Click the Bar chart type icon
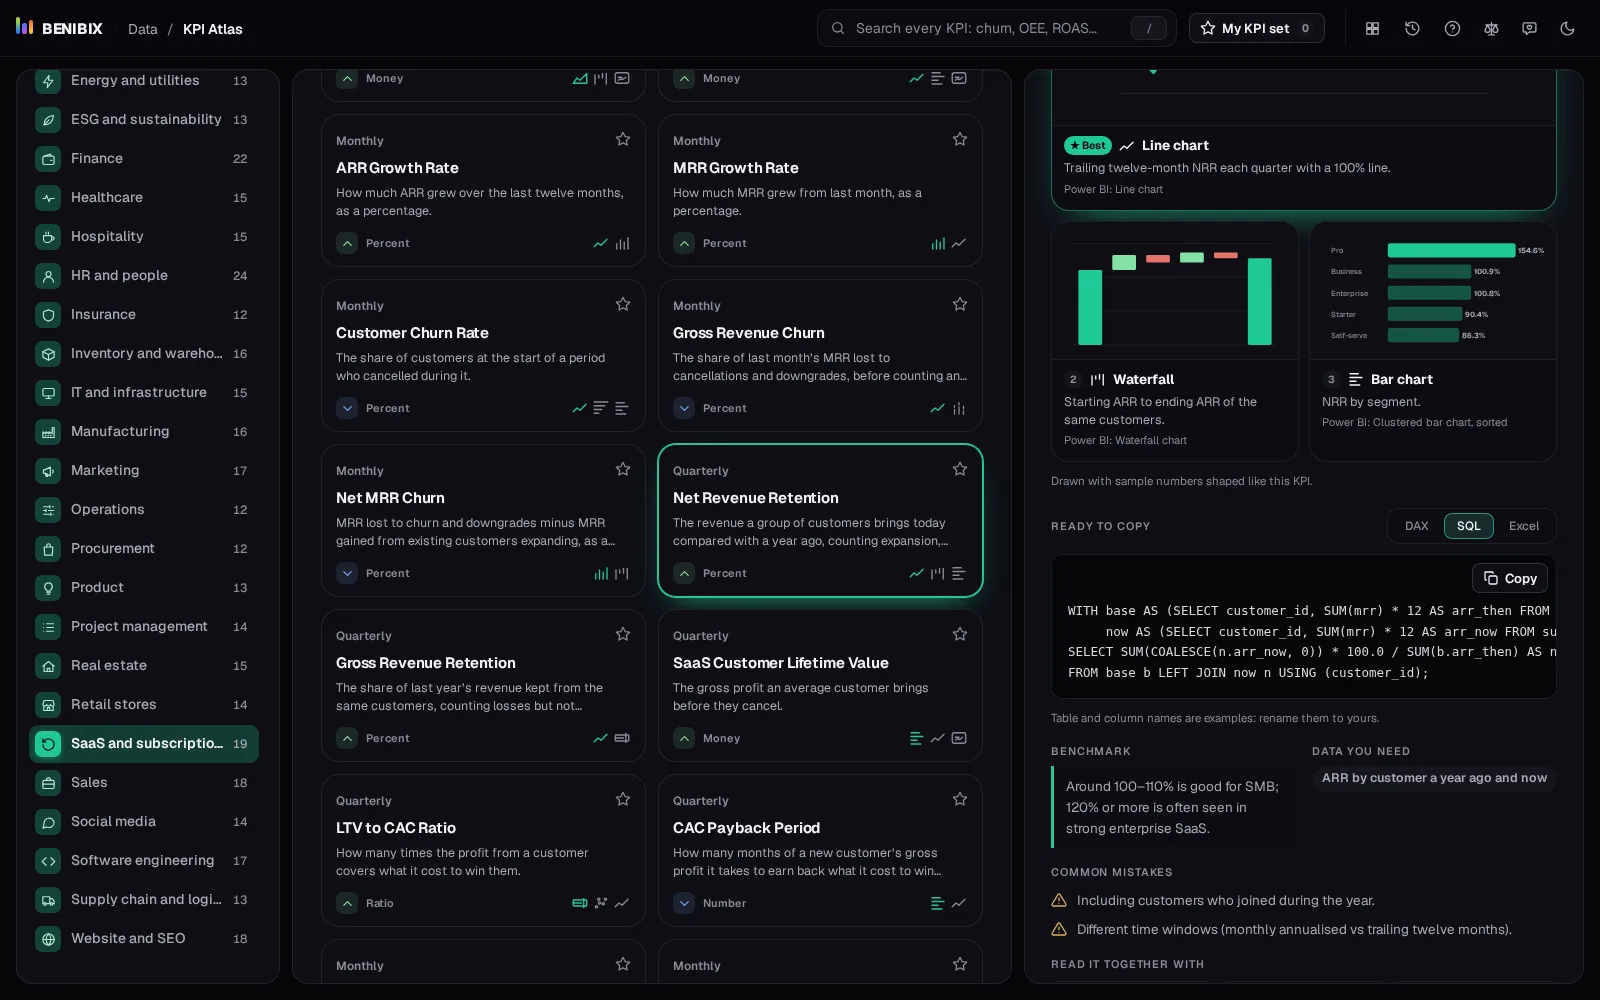 (1356, 379)
